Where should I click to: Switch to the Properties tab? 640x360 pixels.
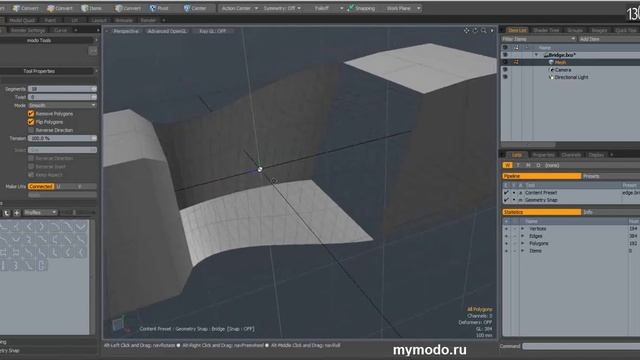coord(543,155)
